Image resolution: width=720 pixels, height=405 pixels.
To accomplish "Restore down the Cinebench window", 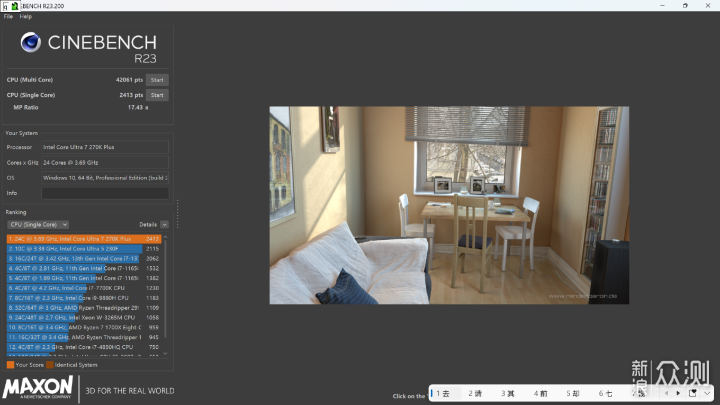I will tap(685, 6).
